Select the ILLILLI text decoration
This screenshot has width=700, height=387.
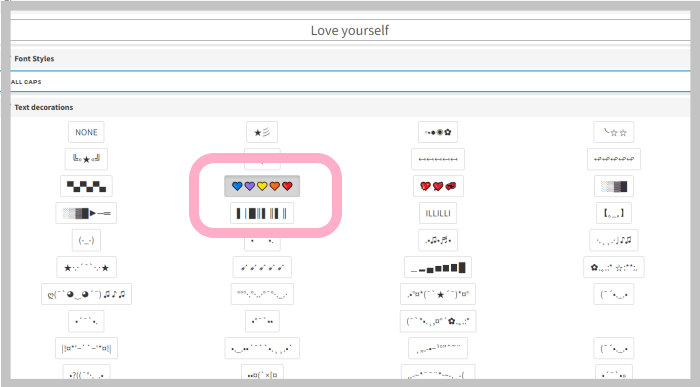(438, 213)
